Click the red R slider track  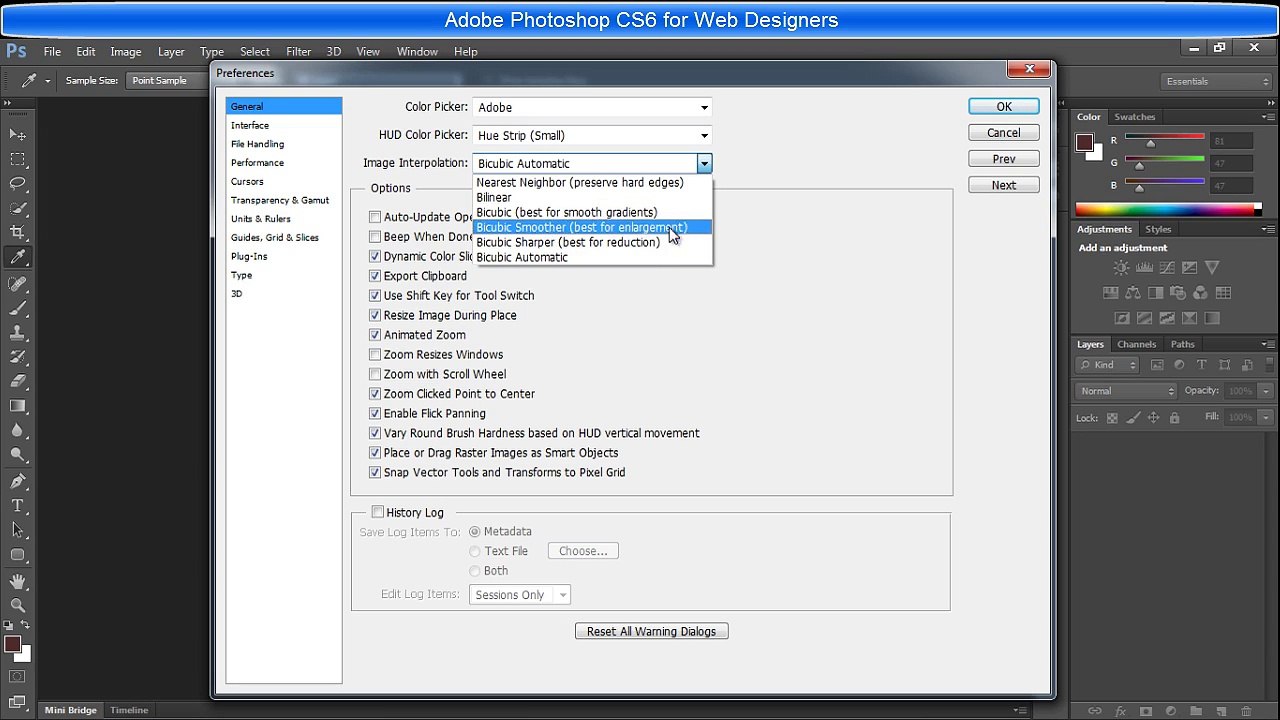(x=1164, y=137)
